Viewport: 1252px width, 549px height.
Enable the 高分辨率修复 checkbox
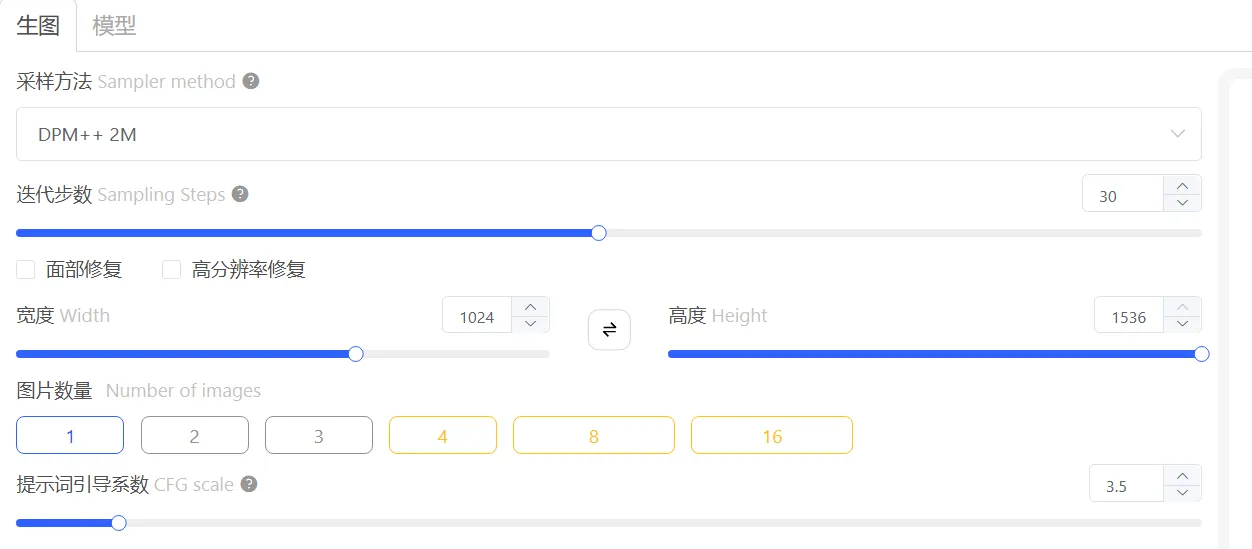[172, 269]
